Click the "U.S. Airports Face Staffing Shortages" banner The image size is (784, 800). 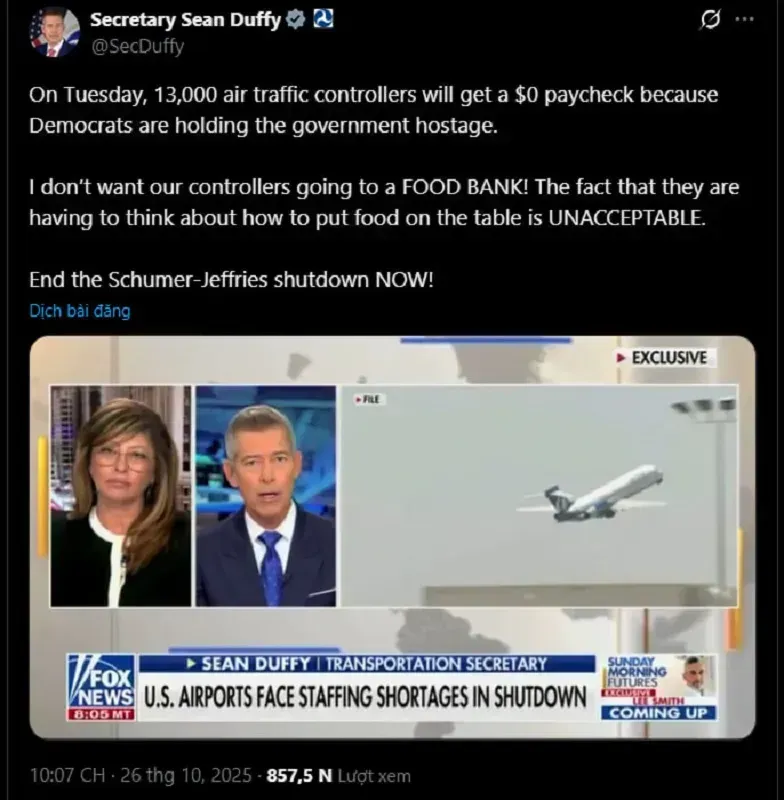coord(366,697)
